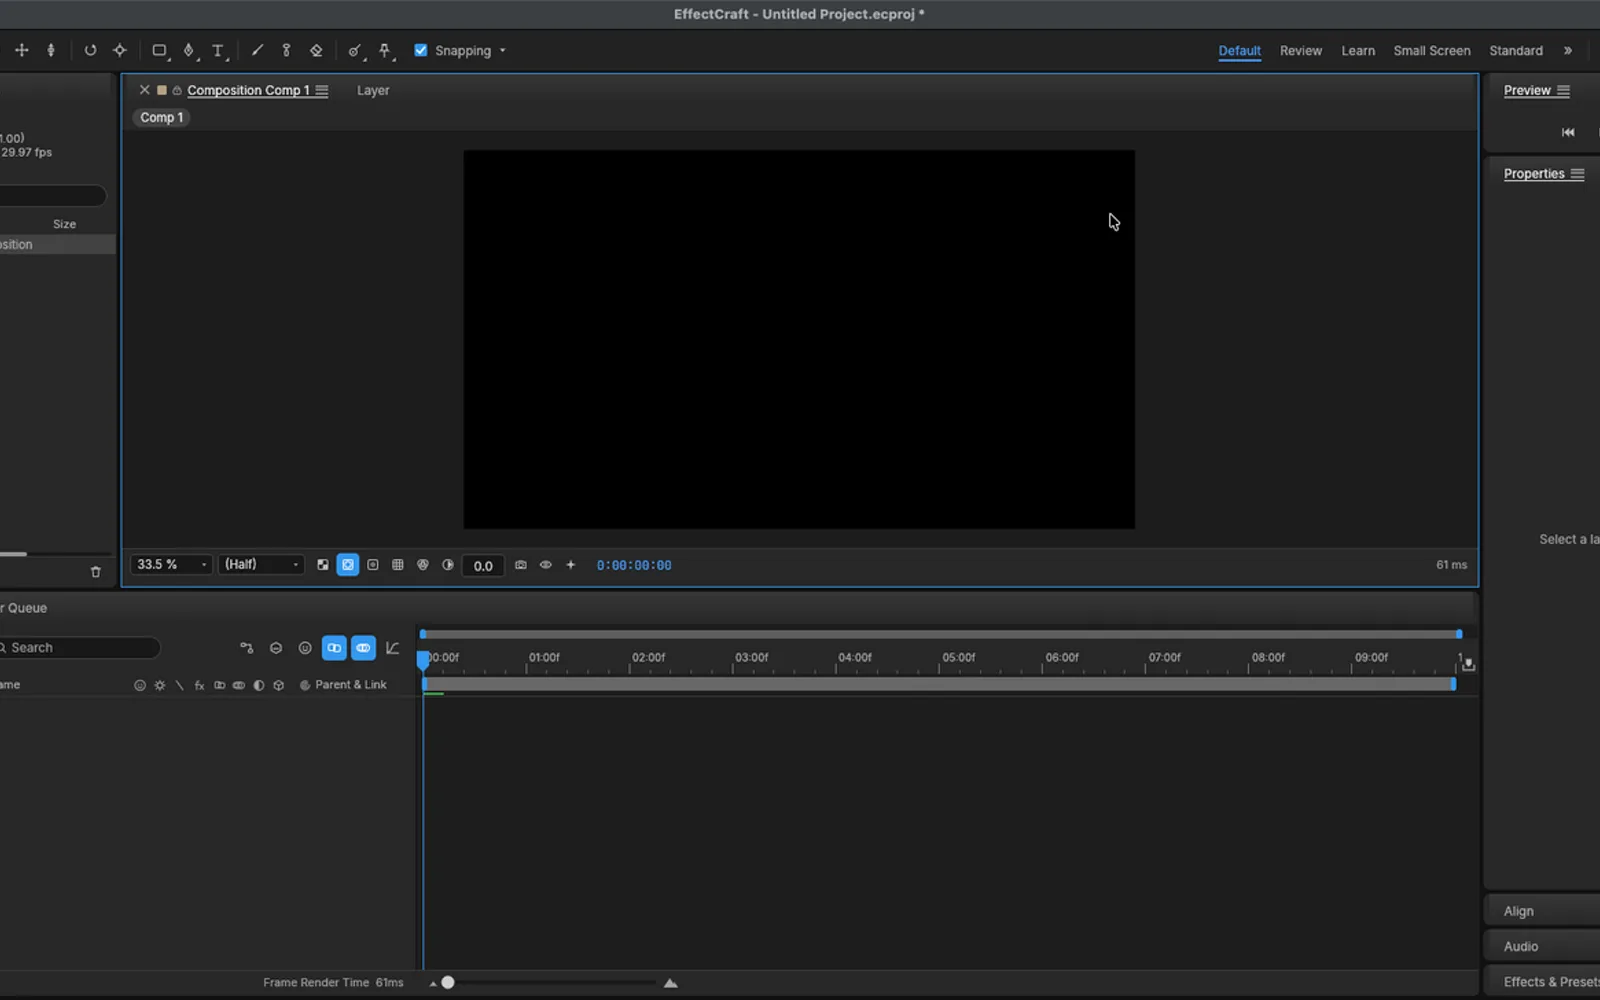Switch to the Small Screen workspace
1600x1000 pixels.
pyautogui.click(x=1432, y=51)
